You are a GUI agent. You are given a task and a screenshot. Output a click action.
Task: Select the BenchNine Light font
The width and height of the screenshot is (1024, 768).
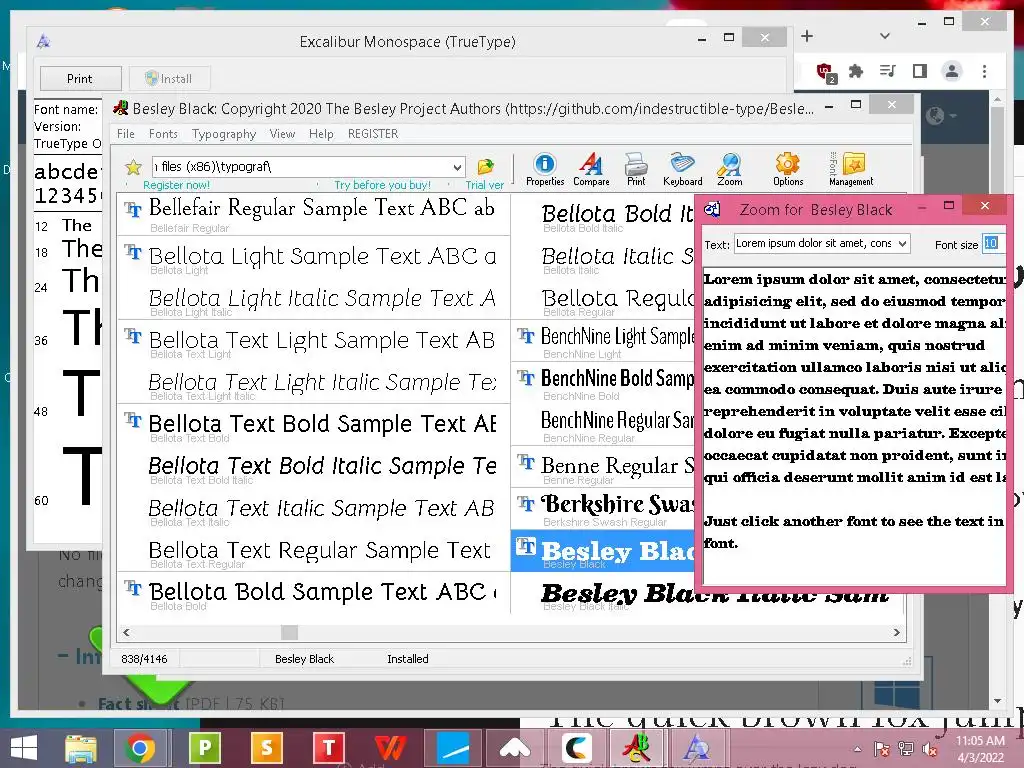tap(603, 342)
